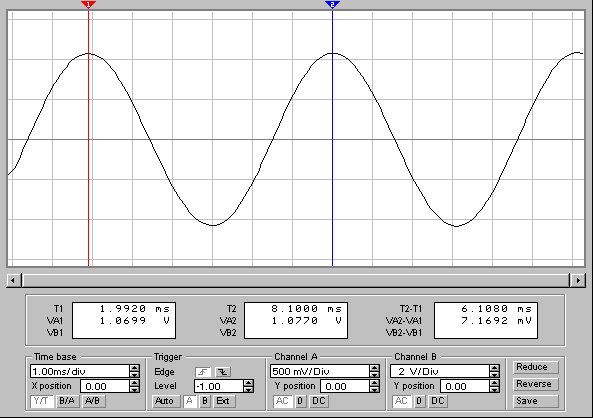Image resolution: width=593 pixels, height=418 pixels.
Task: Click left arrow of horizontal scrollbar
Action: tap(13, 280)
